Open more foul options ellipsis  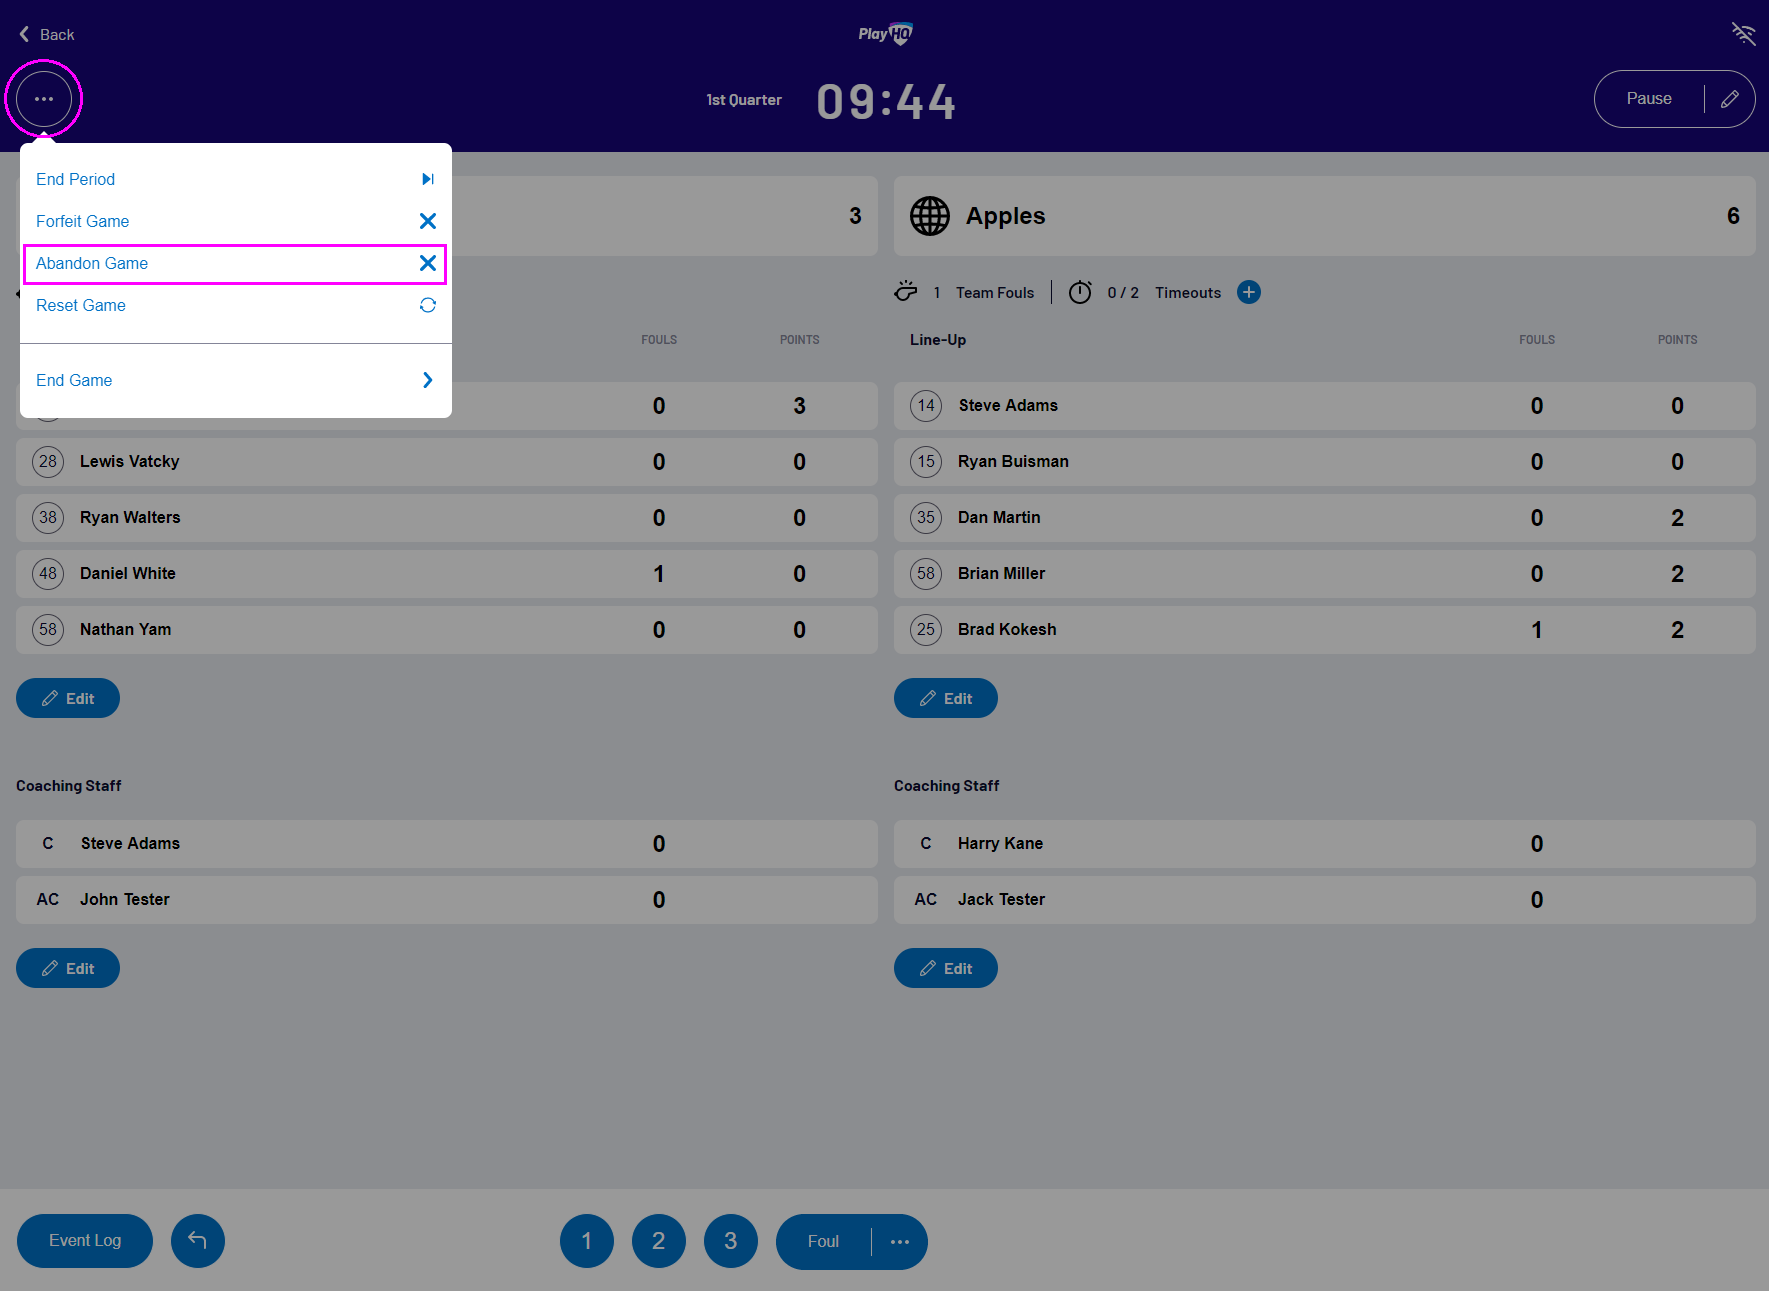click(x=900, y=1242)
